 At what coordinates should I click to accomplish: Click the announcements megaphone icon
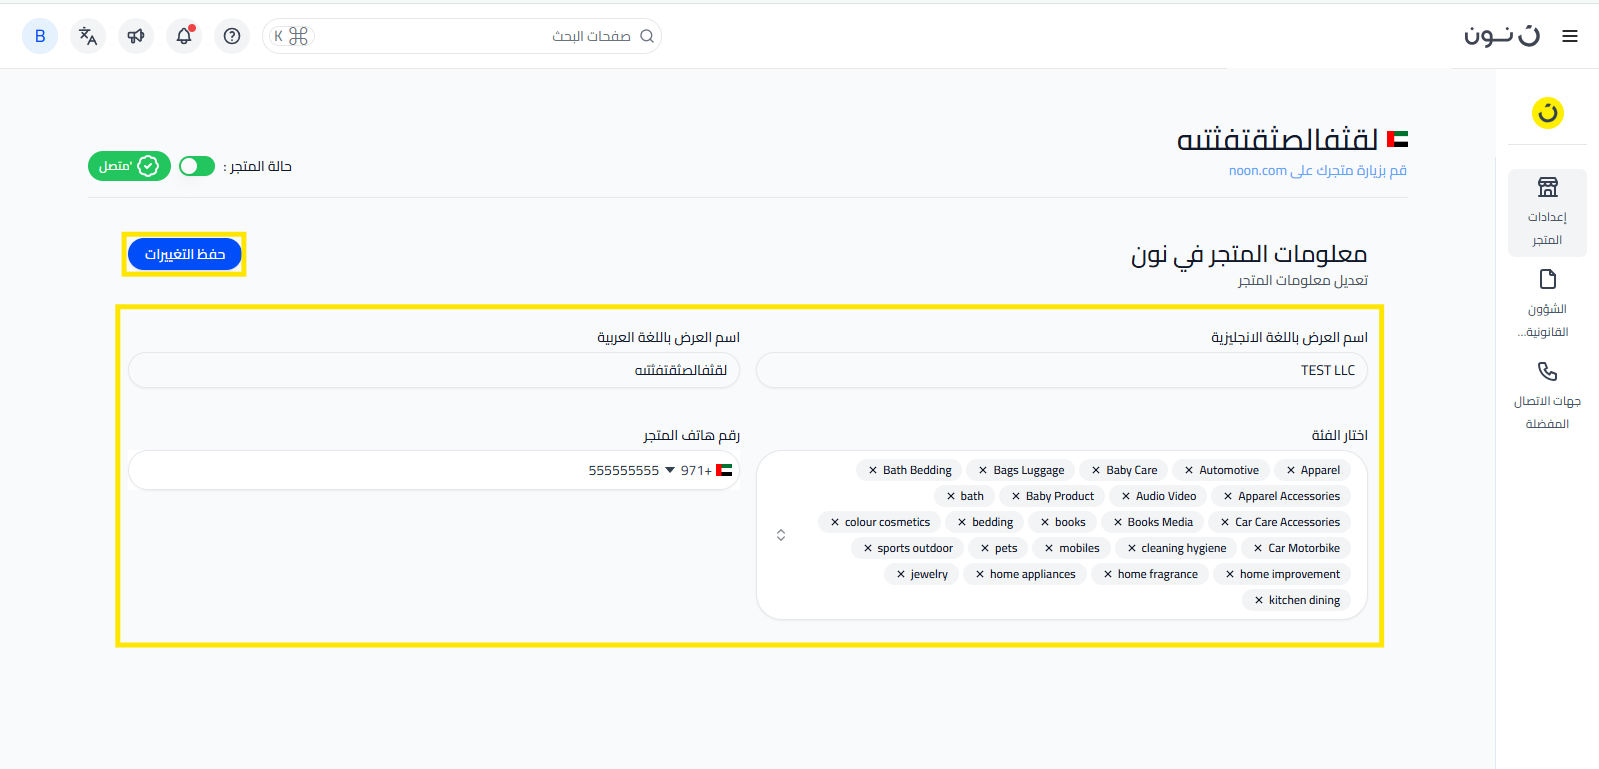coord(136,36)
